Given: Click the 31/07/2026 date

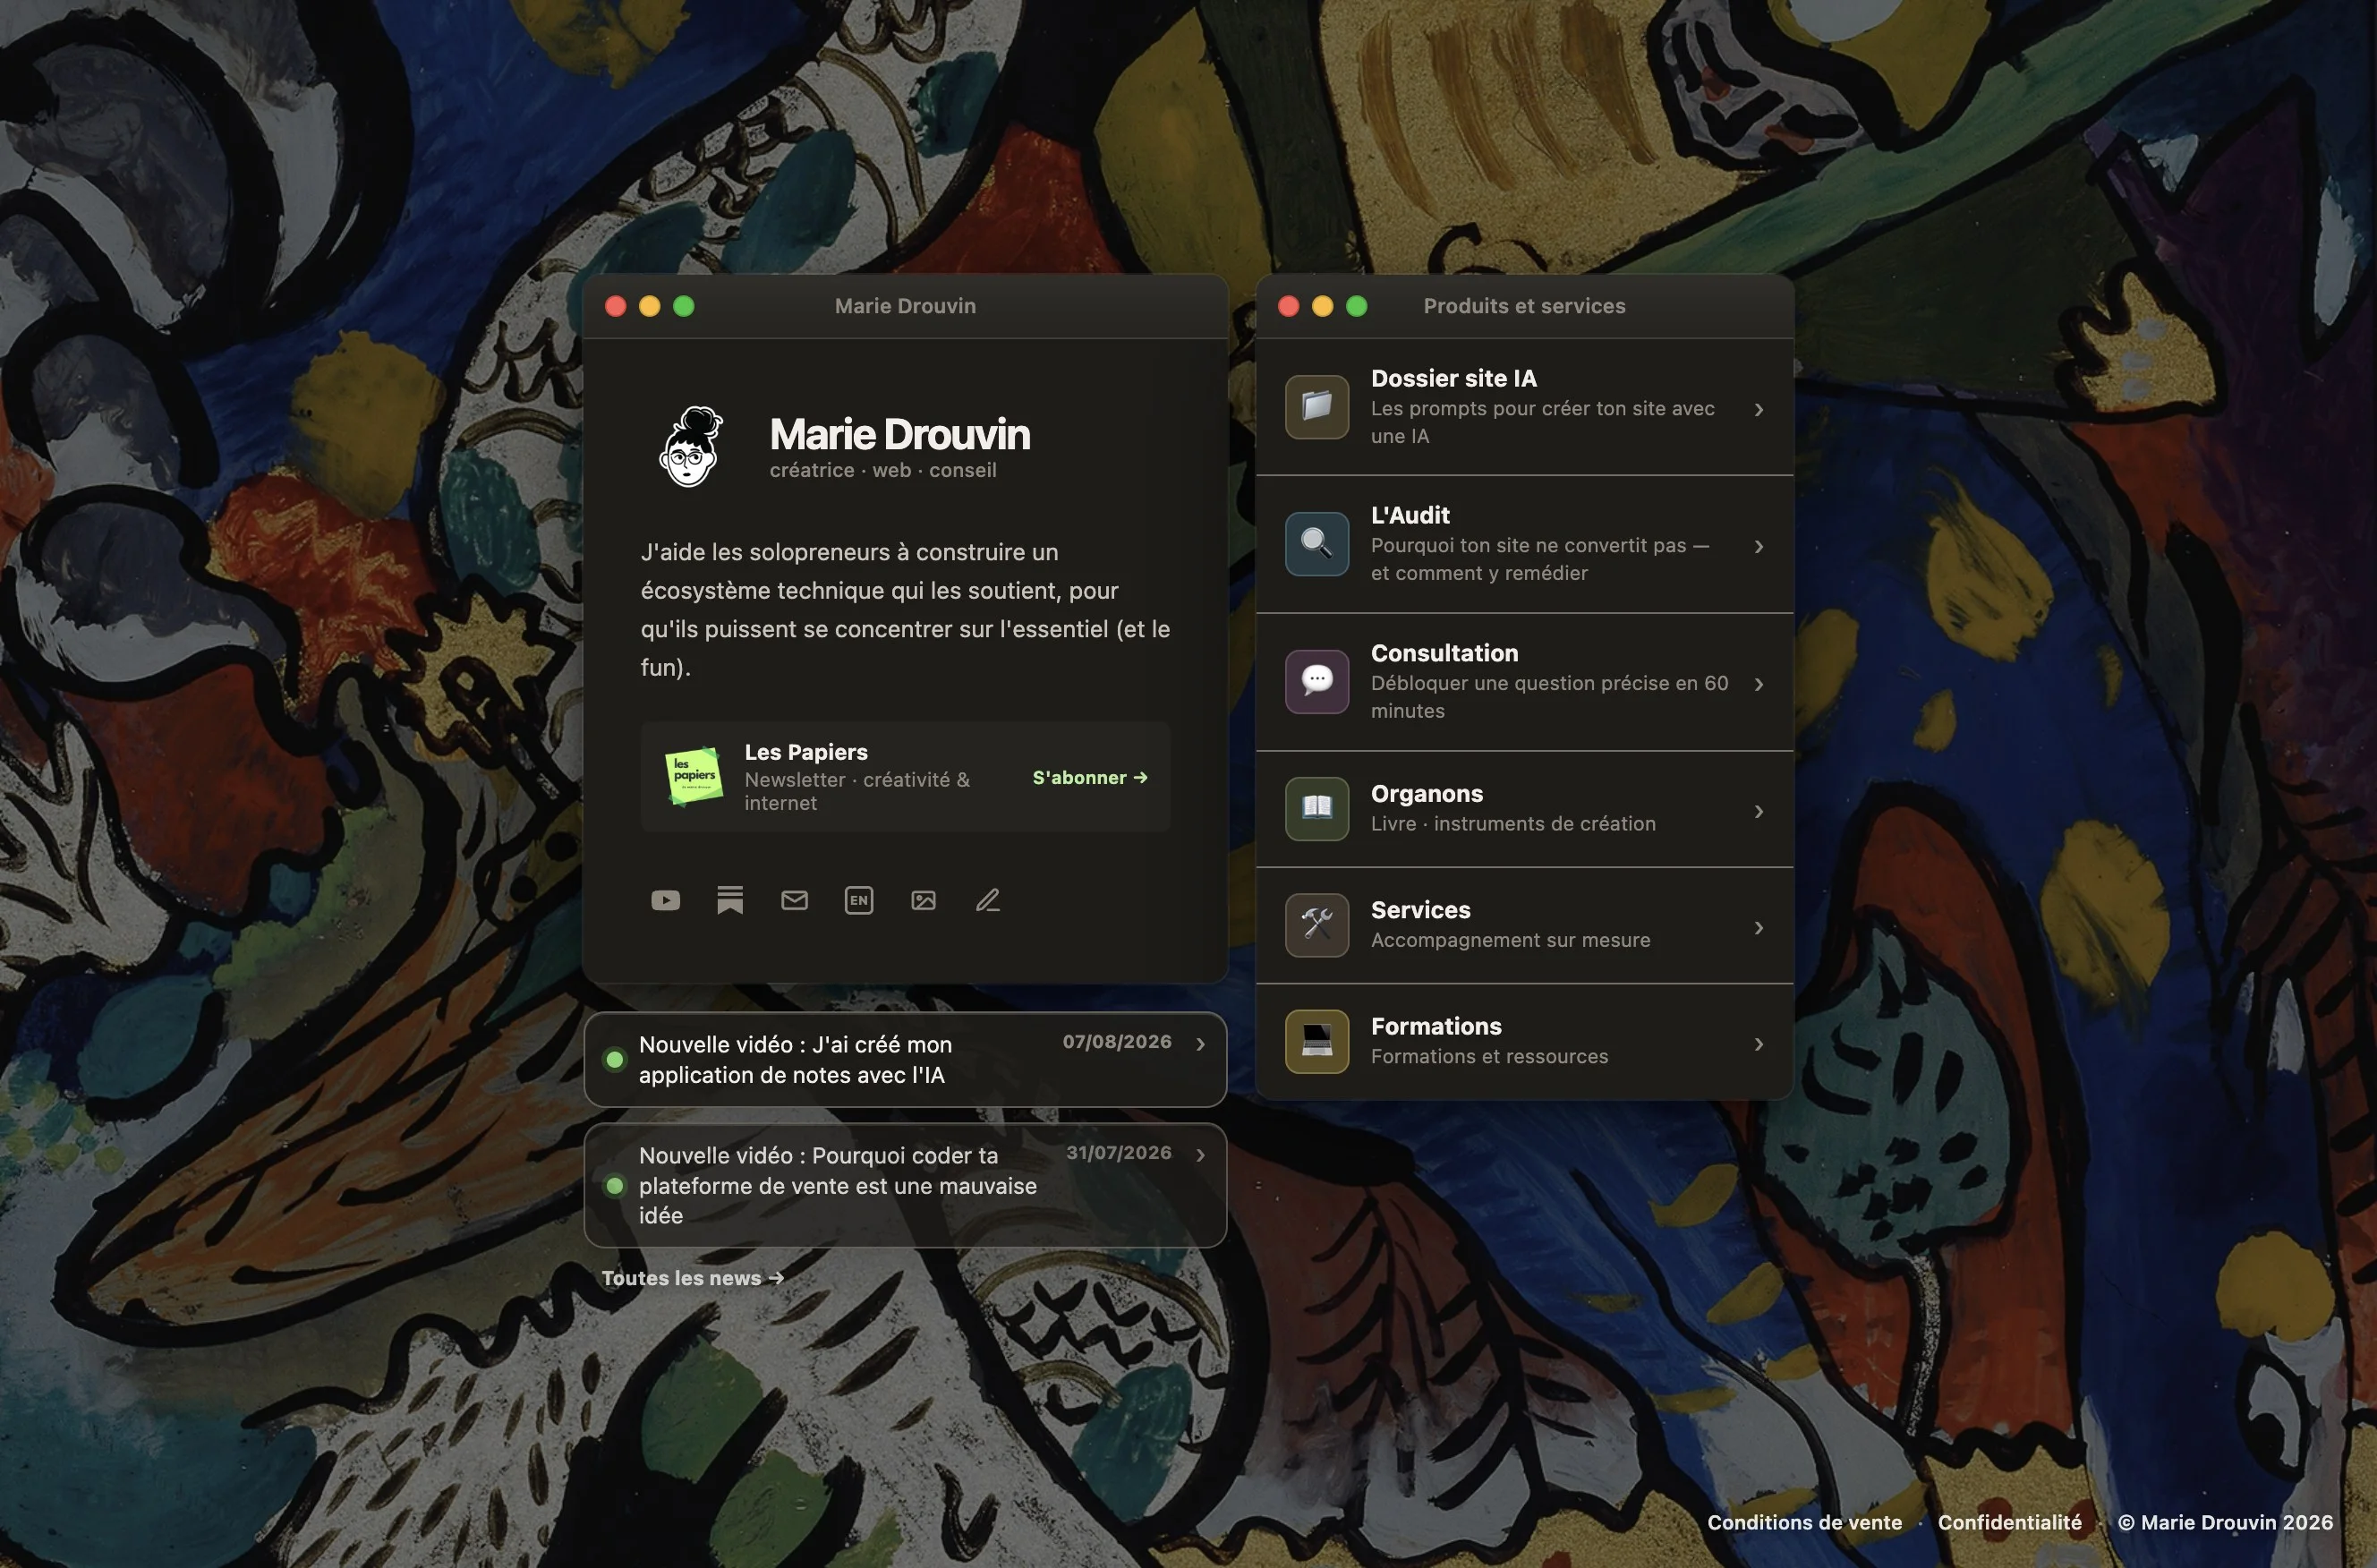Looking at the screenshot, I should (x=1119, y=1152).
